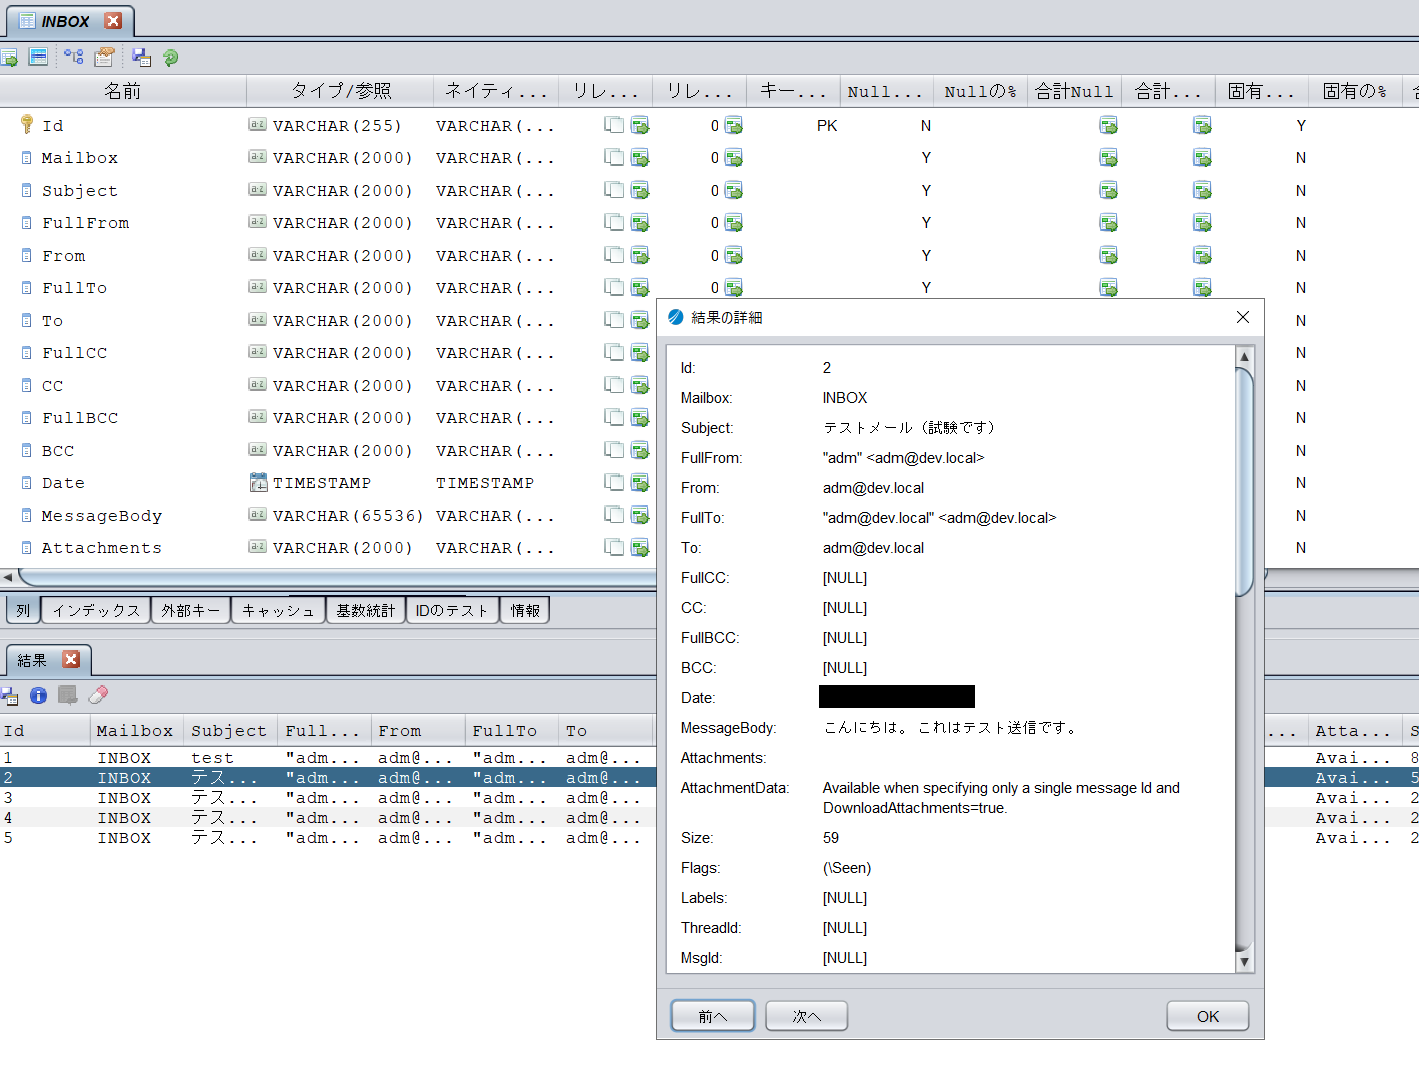The image size is (1419, 1067).
Task: Click the dialog scrollbar down arrow
Action: 1244,962
